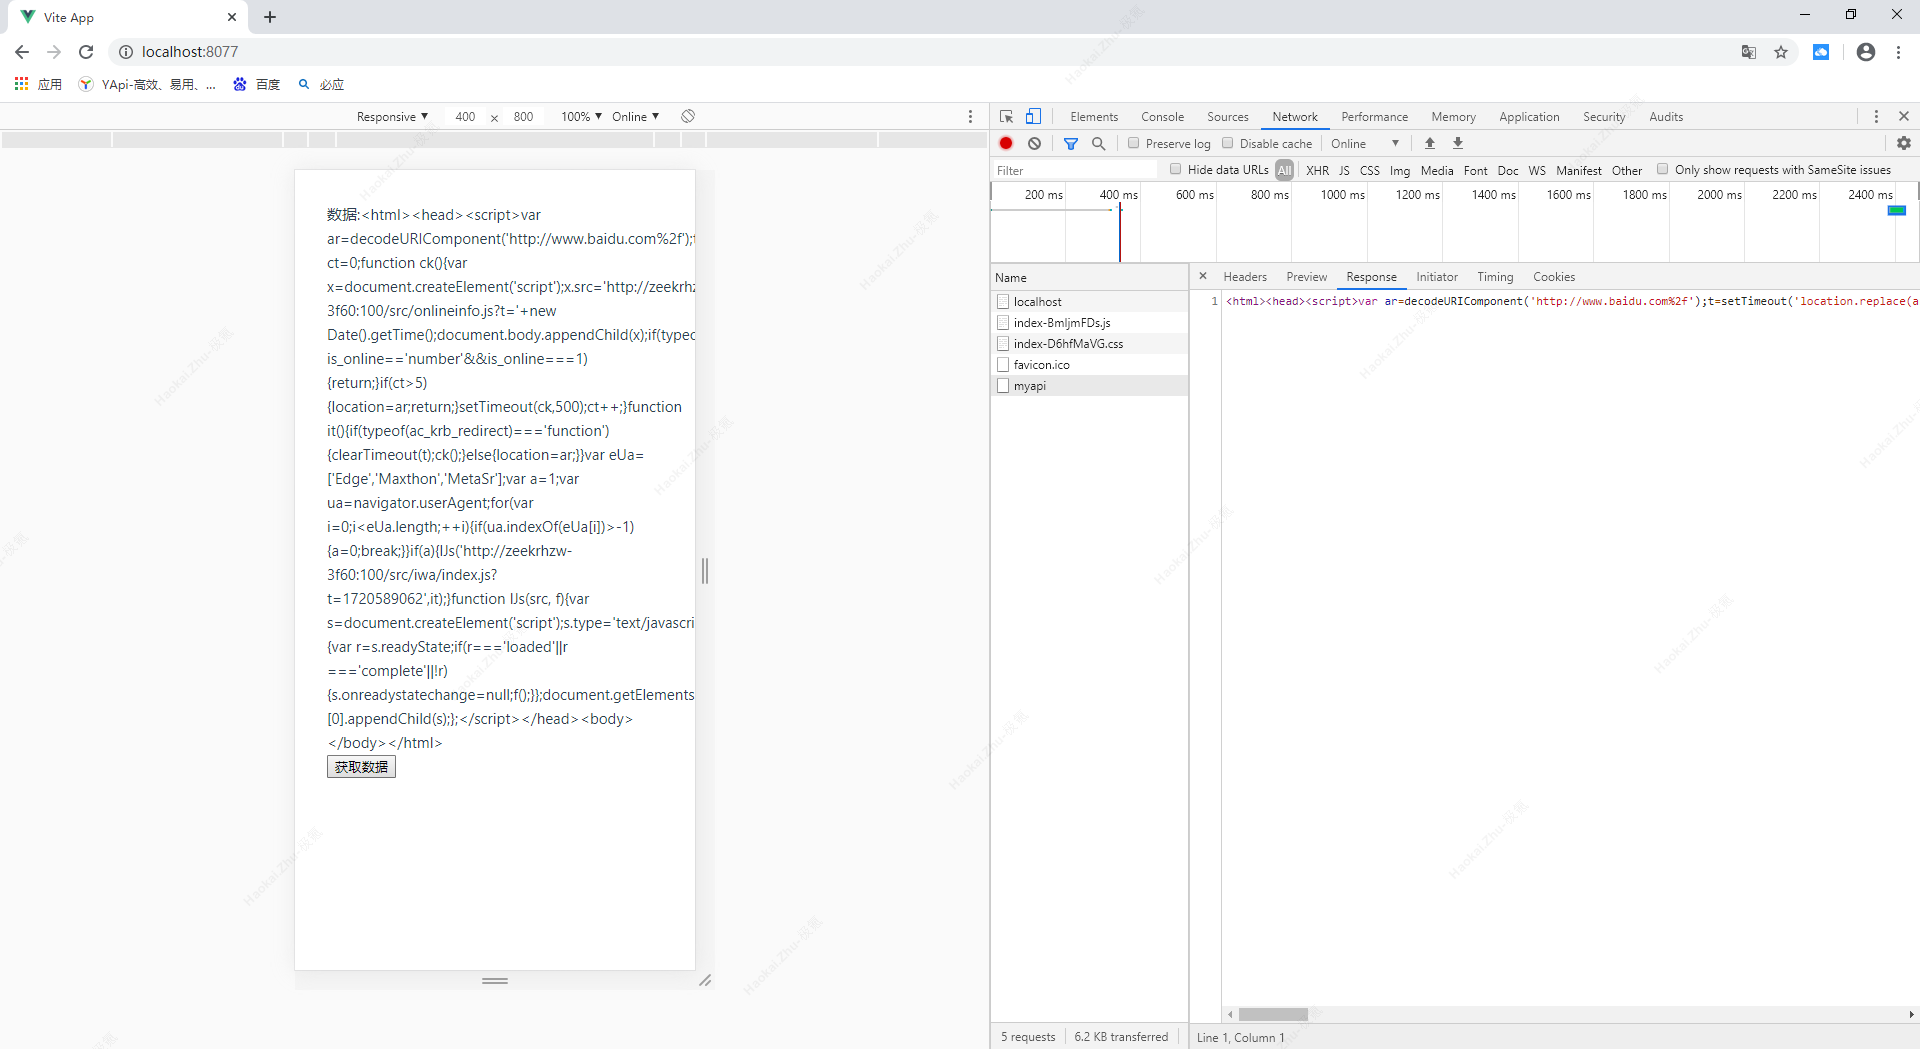
Task: Clear the network log
Action: coord(1034,144)
